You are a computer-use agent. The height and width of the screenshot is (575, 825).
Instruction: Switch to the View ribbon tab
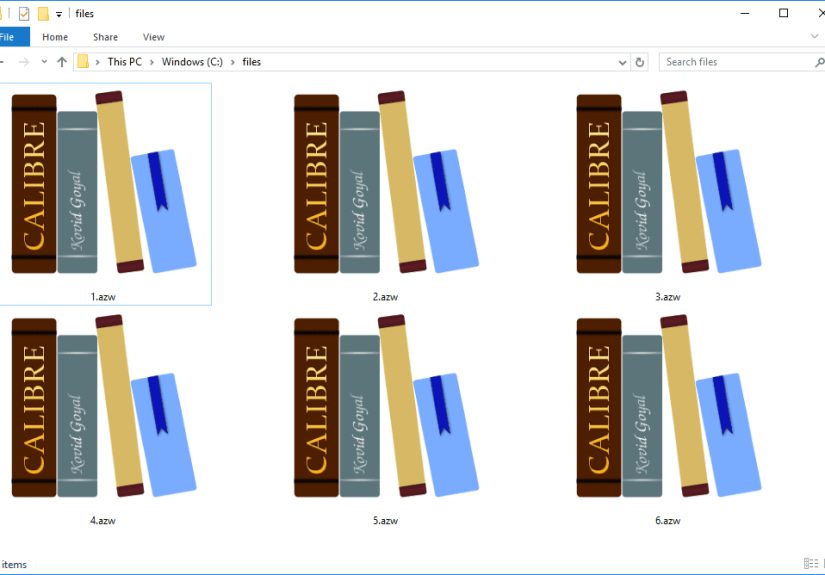click(154, 37)
